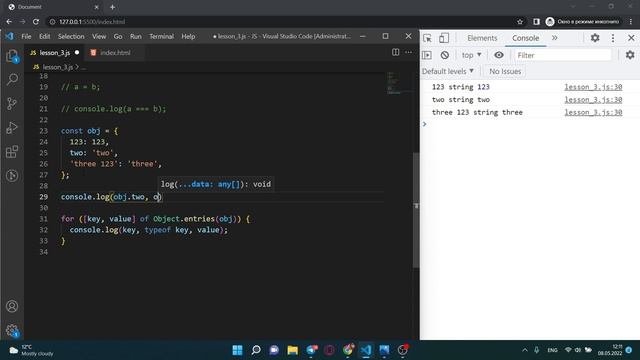Toggle the browser side panel
The height and width of the screenshot is (360, 640).
pyautogui.click(x=536, y=22)
